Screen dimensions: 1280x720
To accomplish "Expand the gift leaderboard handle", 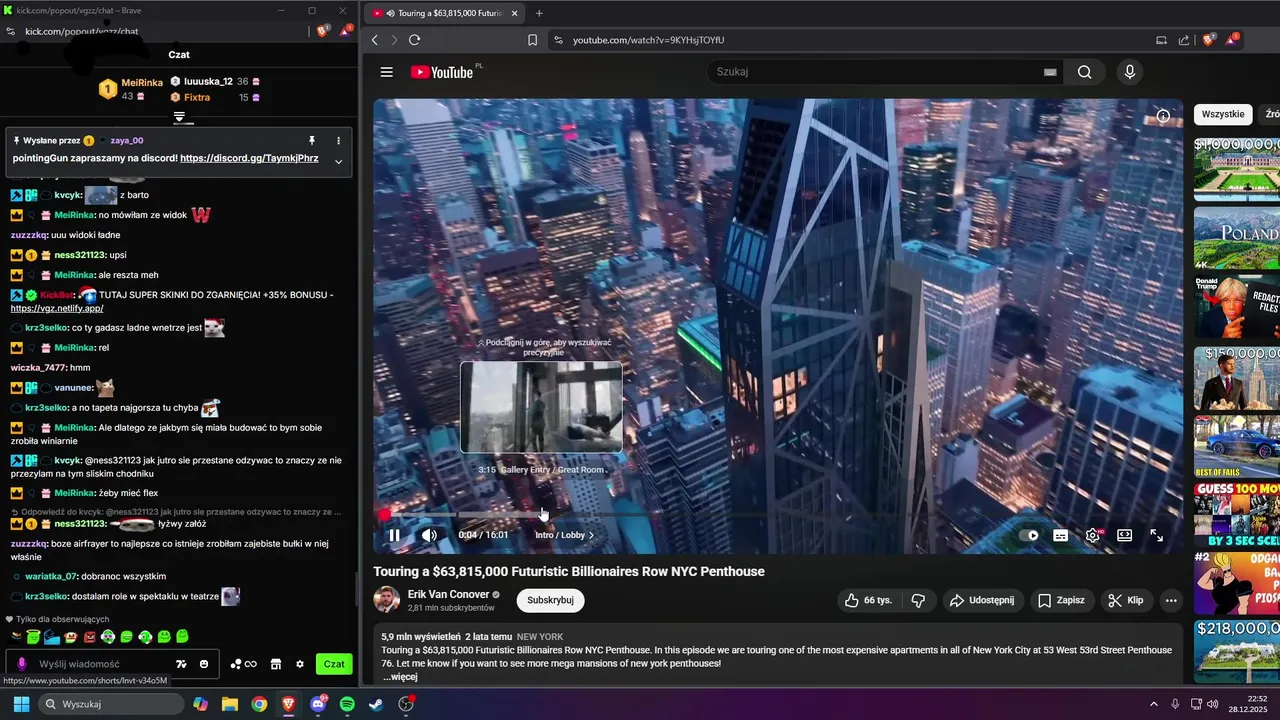I will pos(179,117).
